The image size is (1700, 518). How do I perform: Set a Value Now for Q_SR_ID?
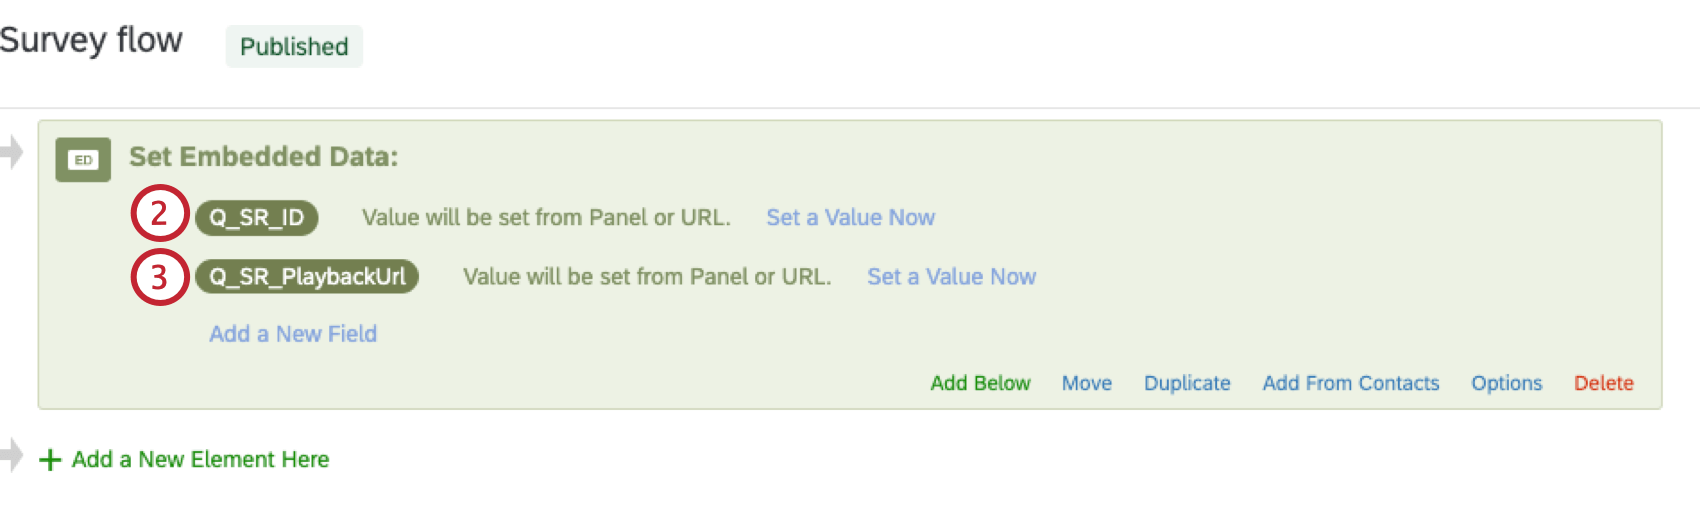coord(850,218)
